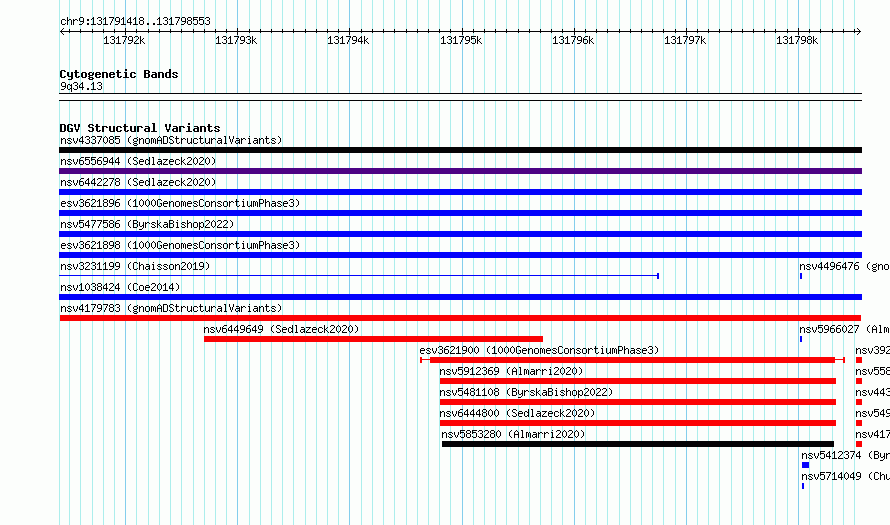
Task: Click the 131794k ruler tick label
Action: pyautogui.click(x=348, y=40)
